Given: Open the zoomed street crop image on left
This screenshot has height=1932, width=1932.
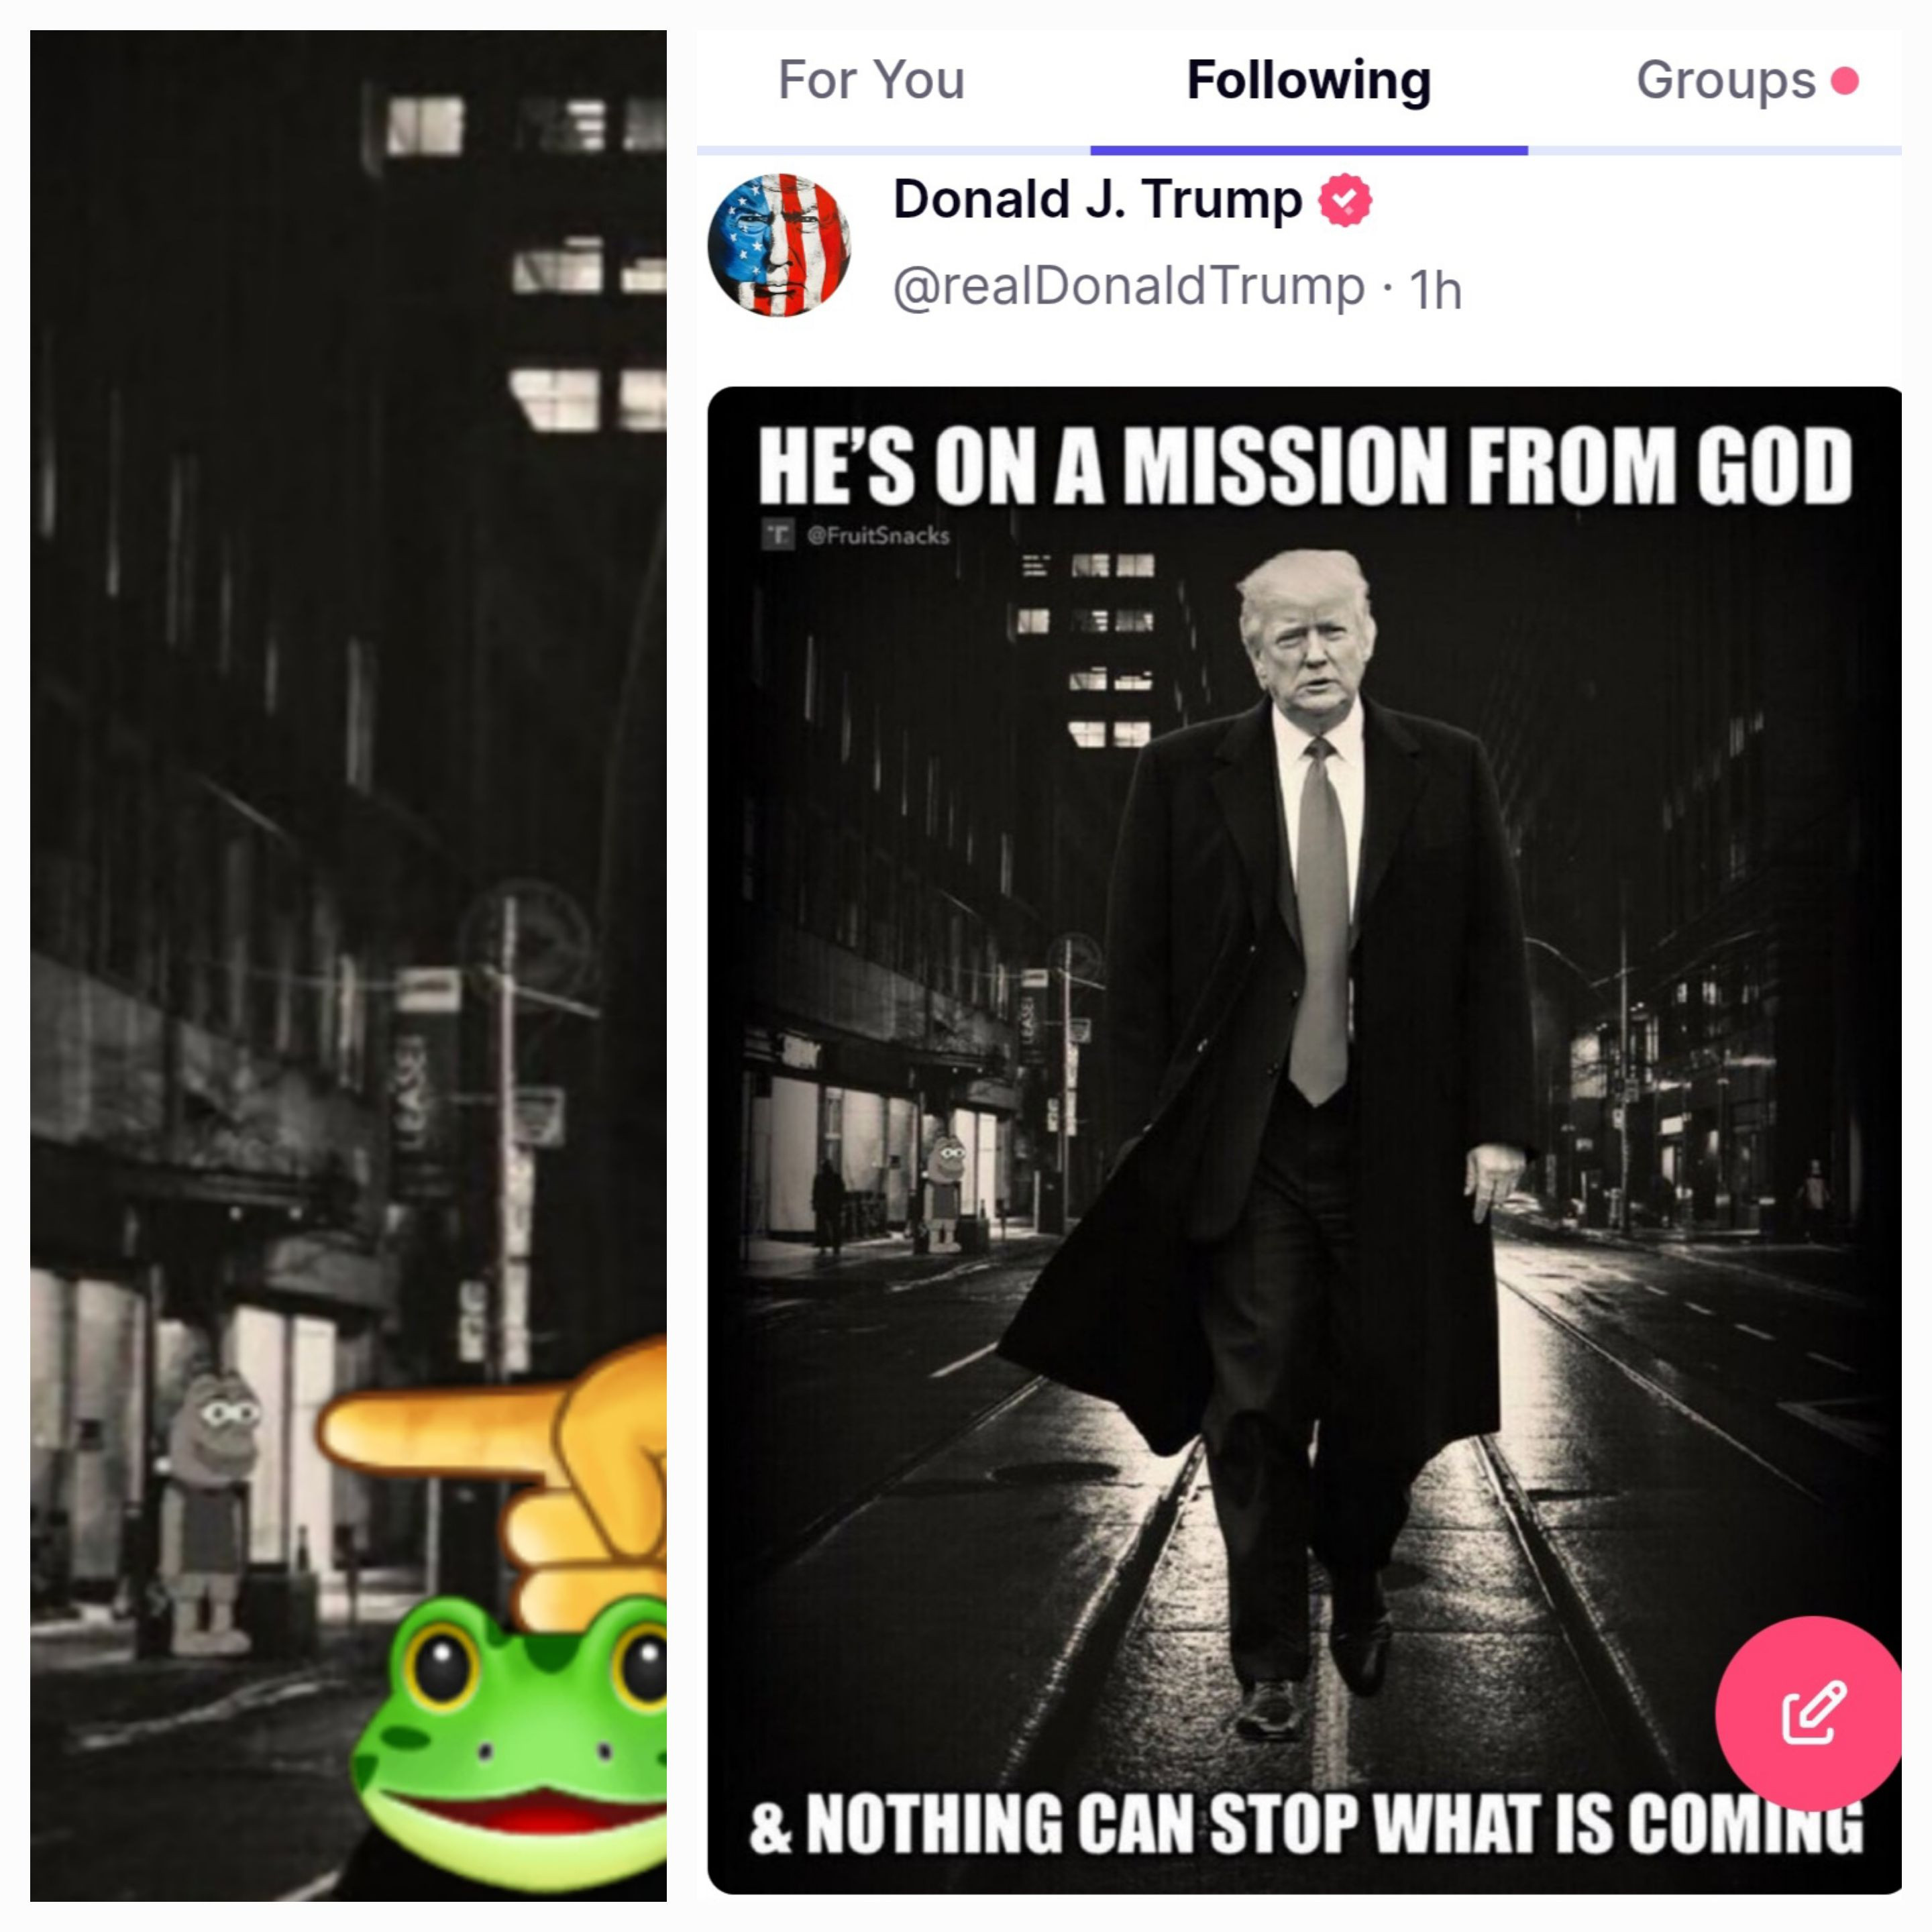Looking at the screenshot, I should [x=348, y=966].
